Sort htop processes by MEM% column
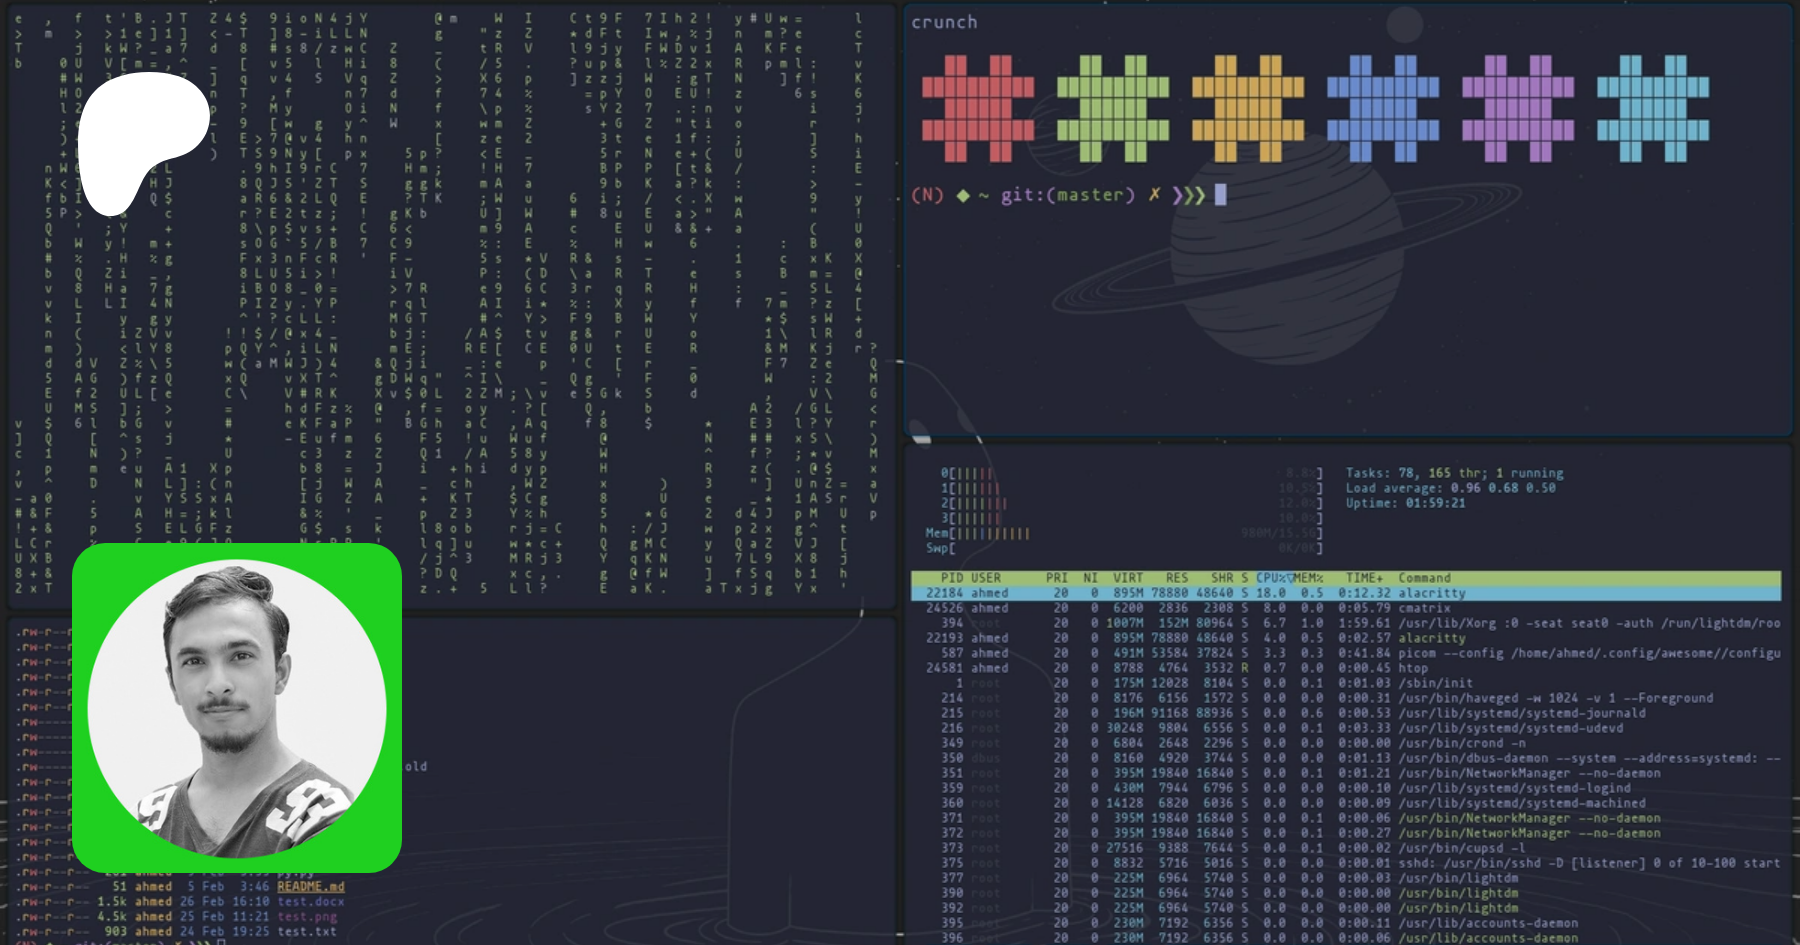1800x945 pixels. [1308, 578]
